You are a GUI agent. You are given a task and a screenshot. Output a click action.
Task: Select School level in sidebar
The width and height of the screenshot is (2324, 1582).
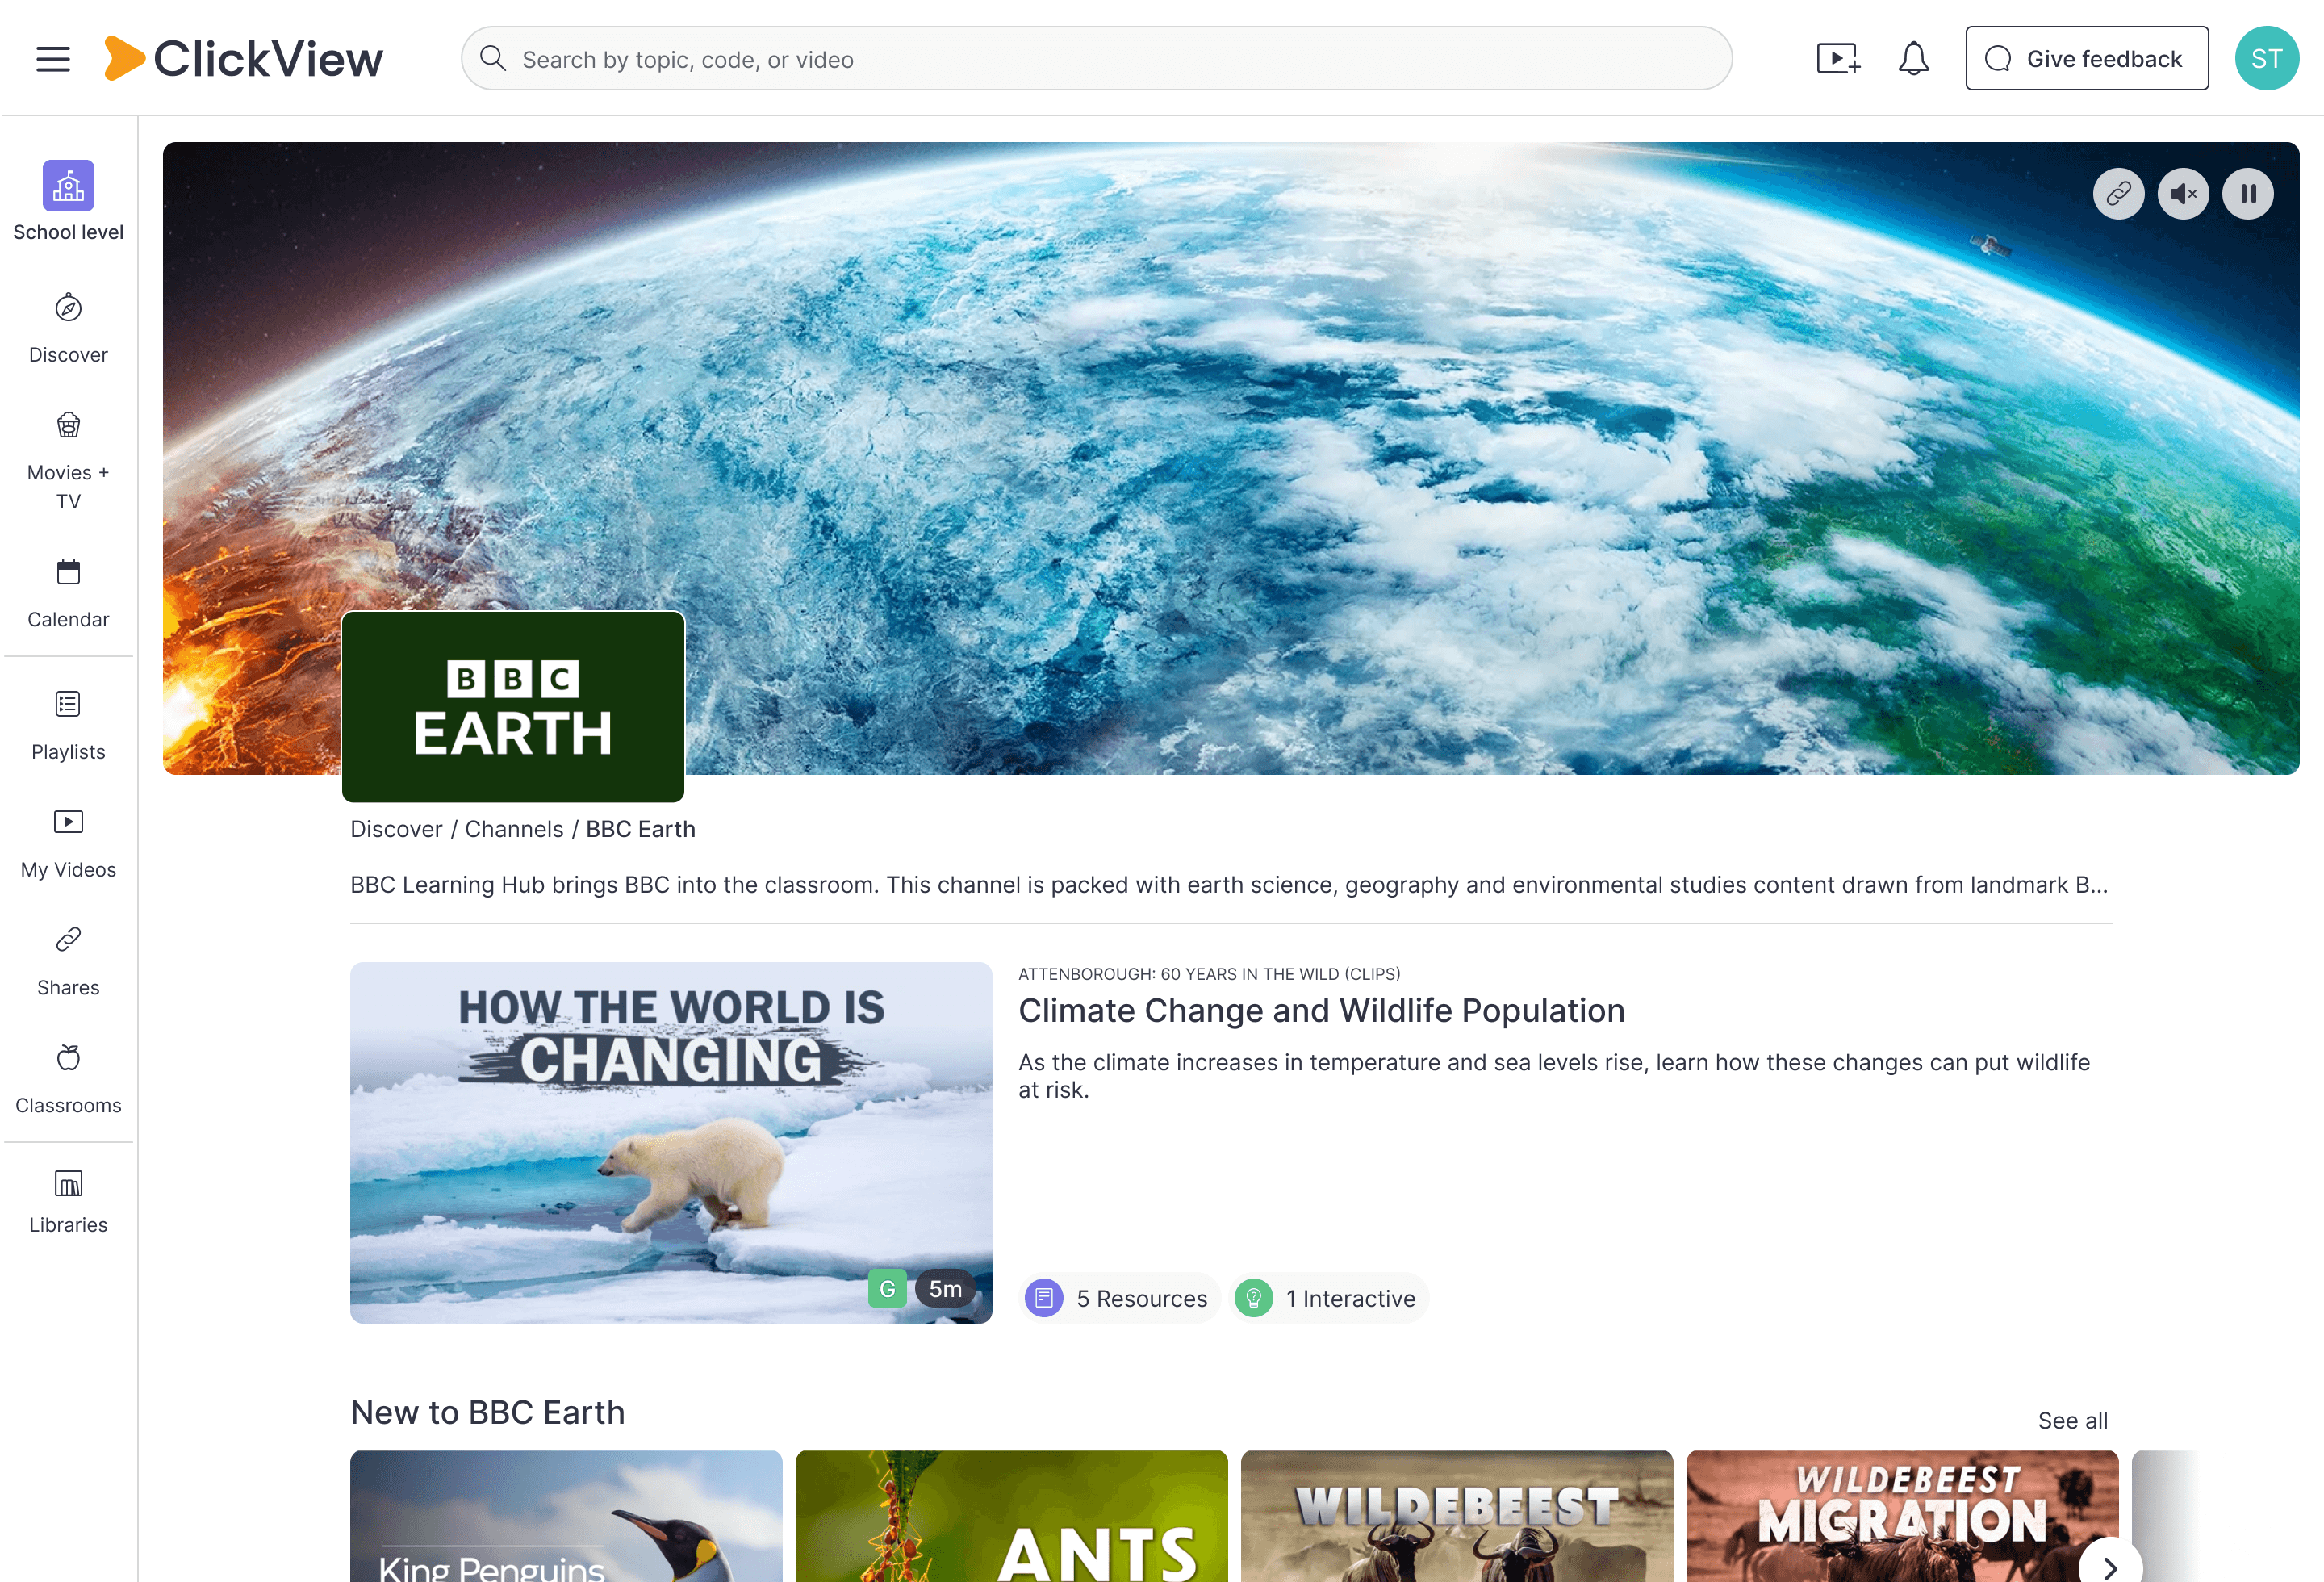(68, 201)
